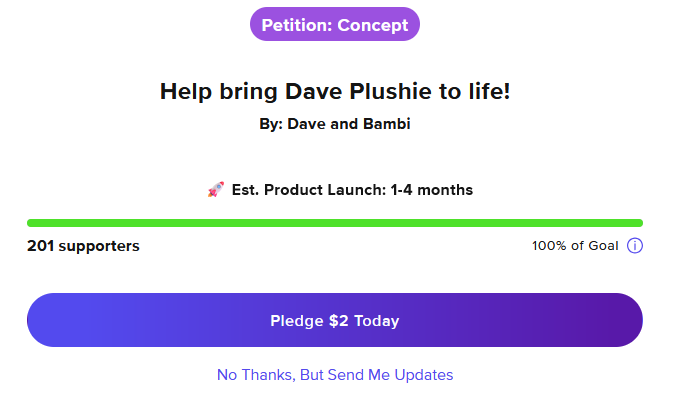The image size is (682, 404).
Task: Click the word Goal beside the info icon
Action: point(603,246)
